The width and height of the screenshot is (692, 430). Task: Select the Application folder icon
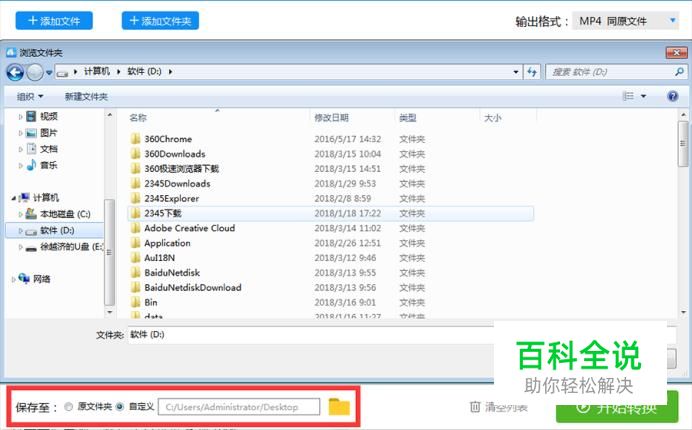pyautogui.click(x=135, y=243)
